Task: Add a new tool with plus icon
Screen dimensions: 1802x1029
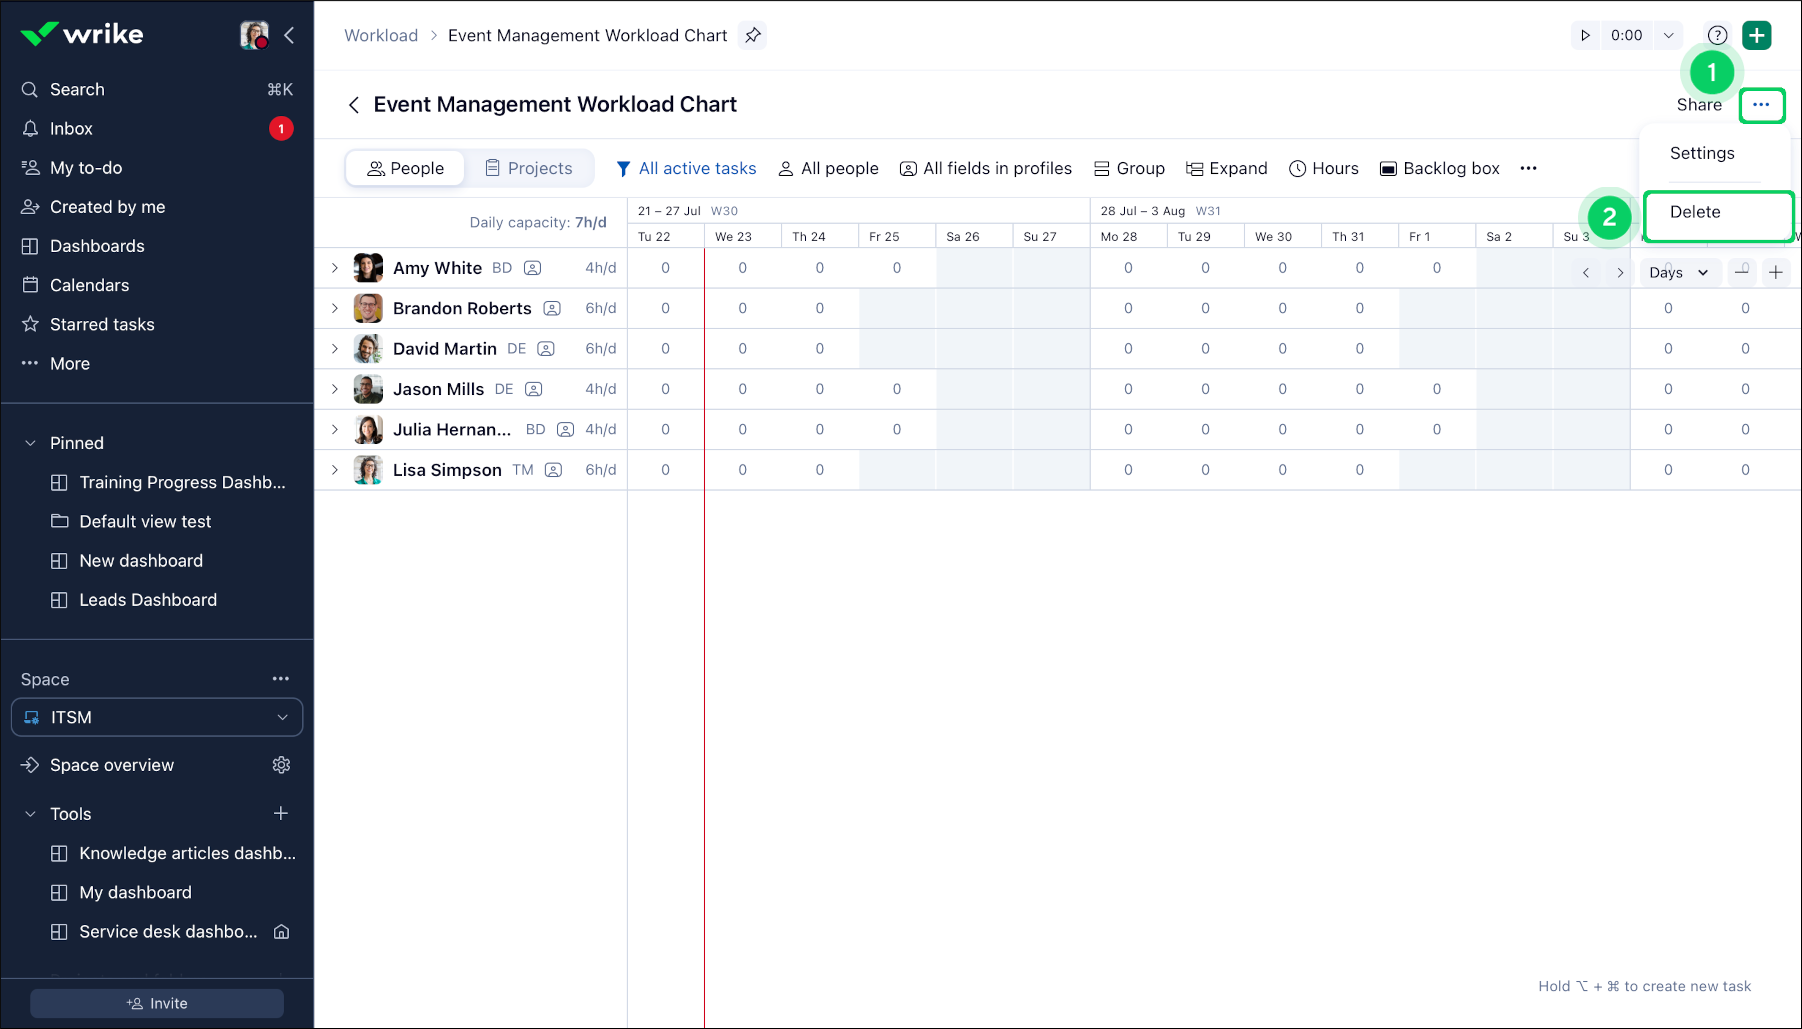Action: click(x=281, y=814)
